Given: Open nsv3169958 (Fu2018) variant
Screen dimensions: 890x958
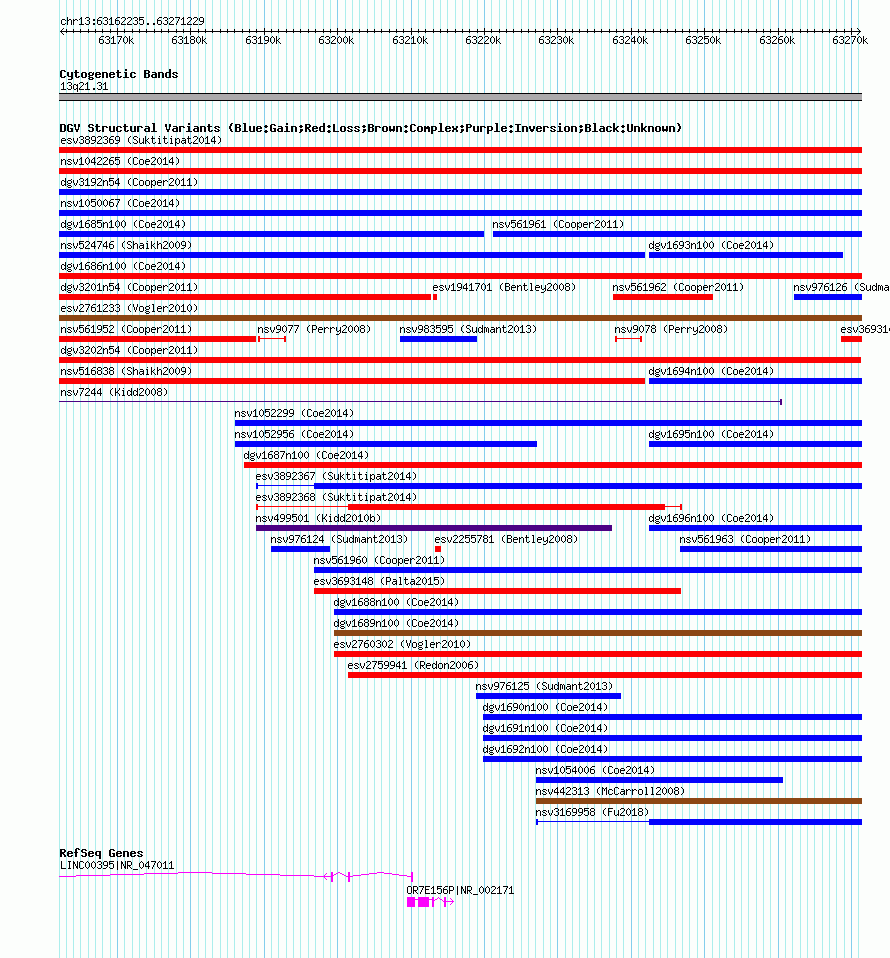Looking at the screenshot, I should [592, 812].
